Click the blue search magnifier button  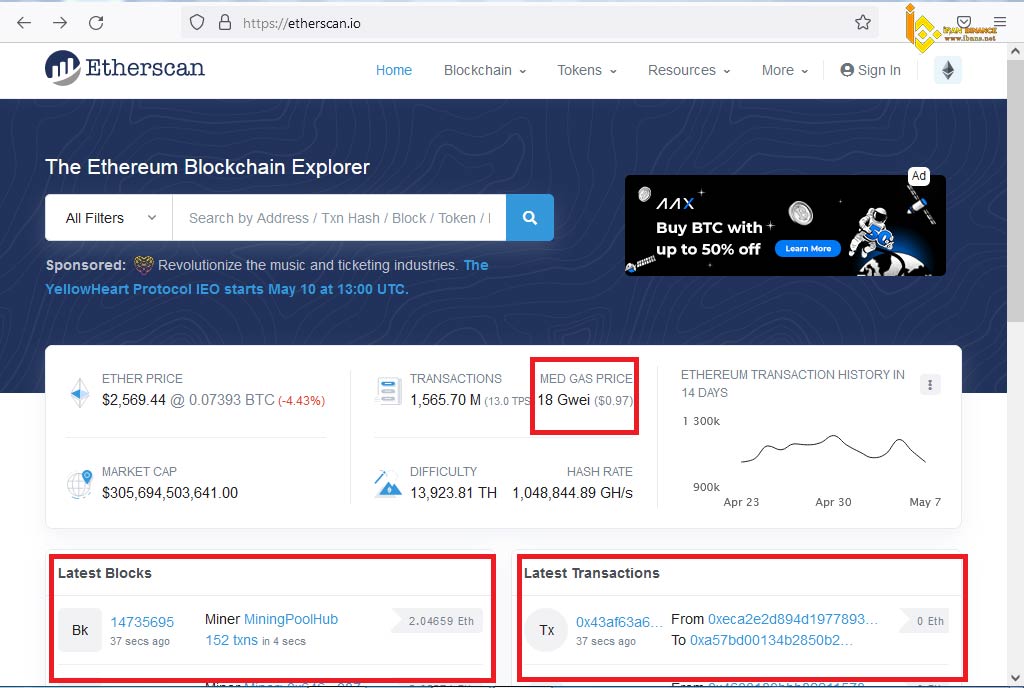(530, 217)
